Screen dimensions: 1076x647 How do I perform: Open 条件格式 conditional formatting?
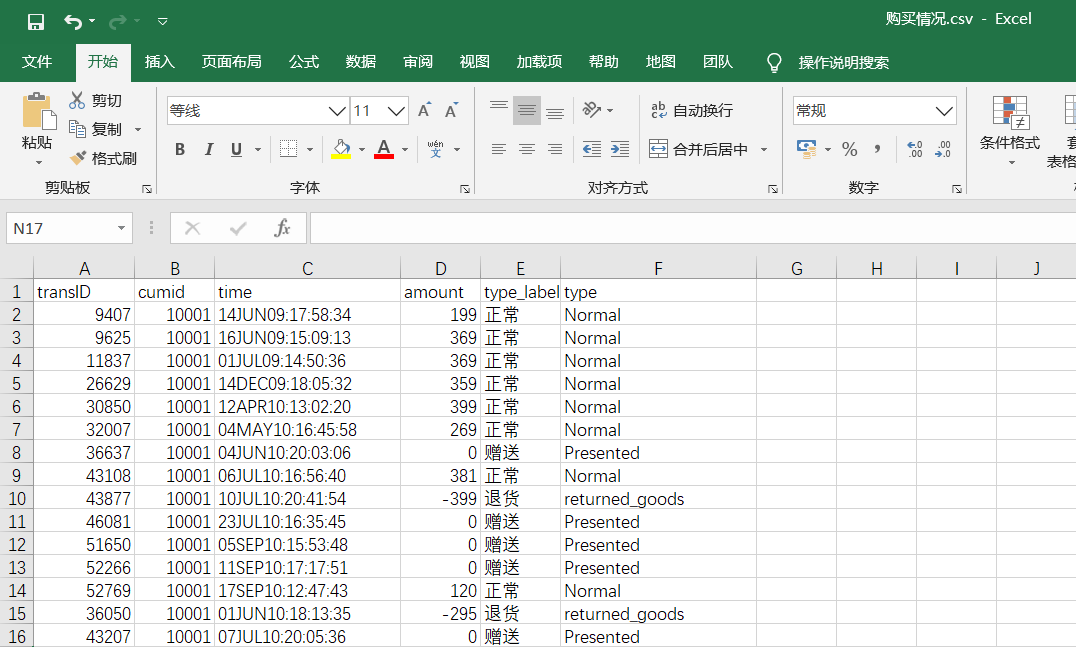(1013, 125)
